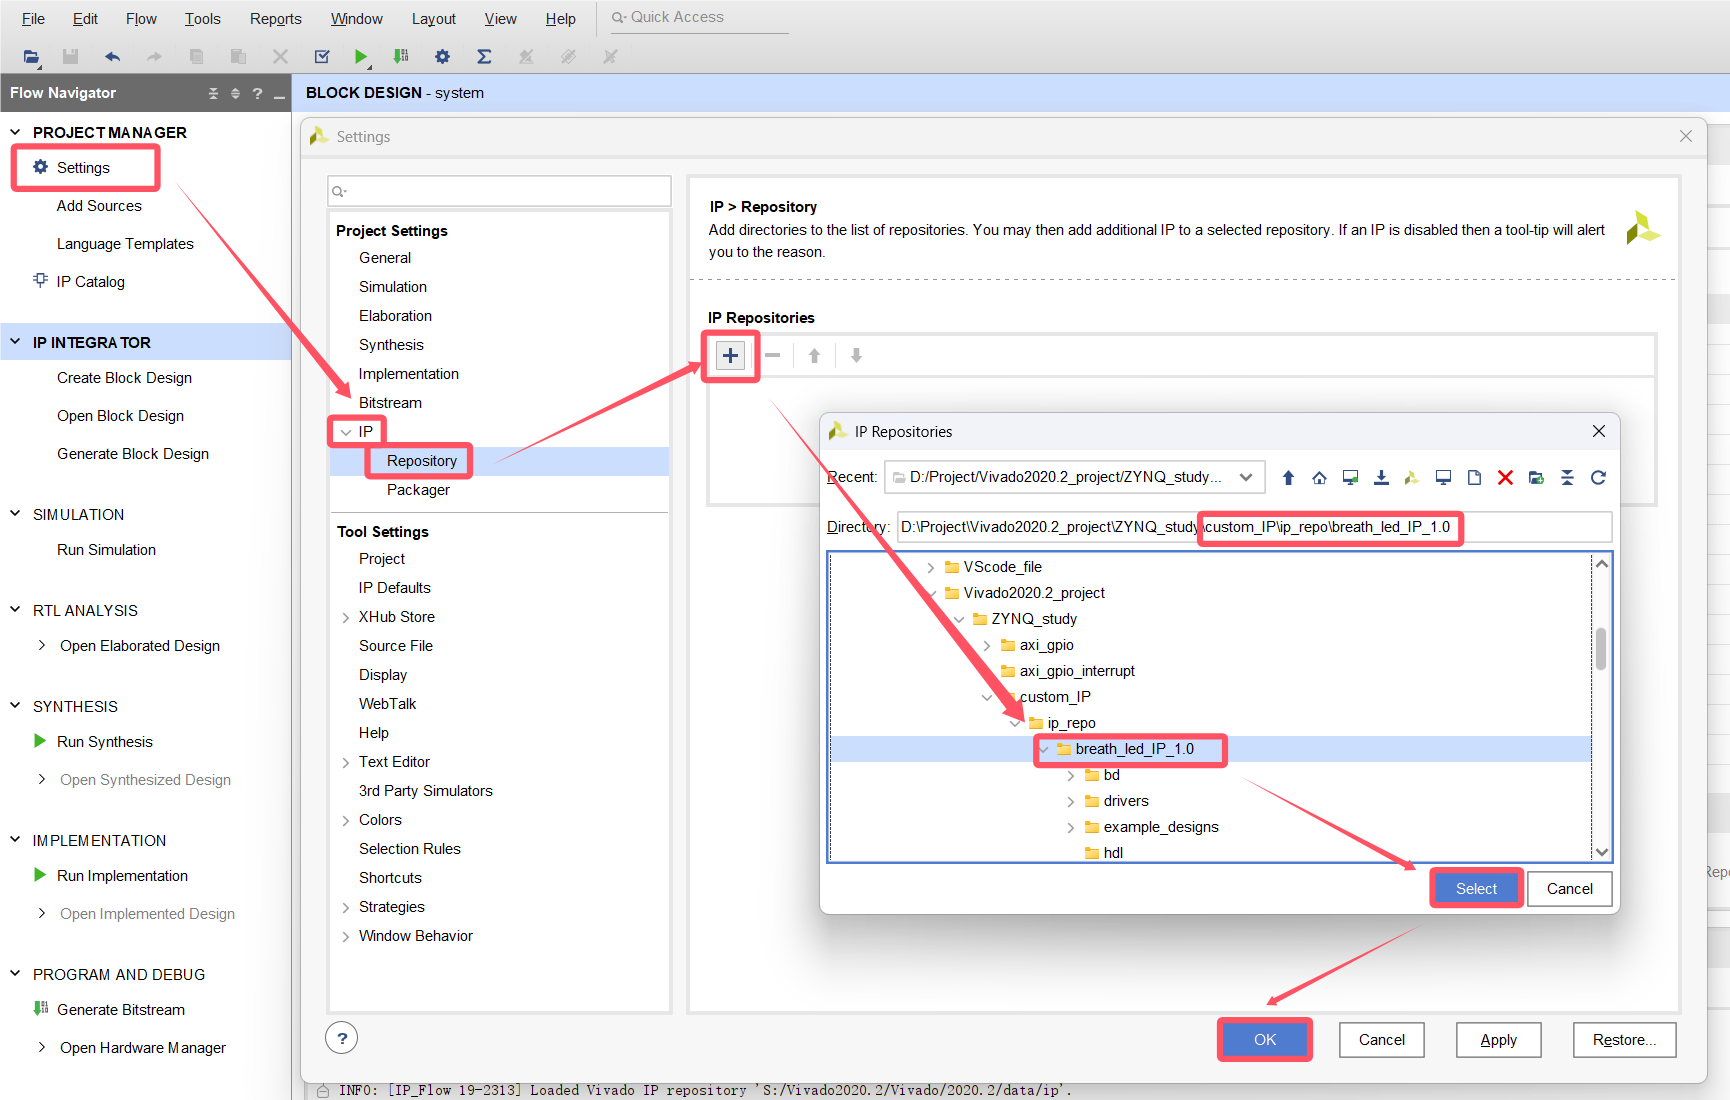Screen dimensions: 1730x1100
Task: Select Packager under IP settings
Action: [x=418, y=490]
